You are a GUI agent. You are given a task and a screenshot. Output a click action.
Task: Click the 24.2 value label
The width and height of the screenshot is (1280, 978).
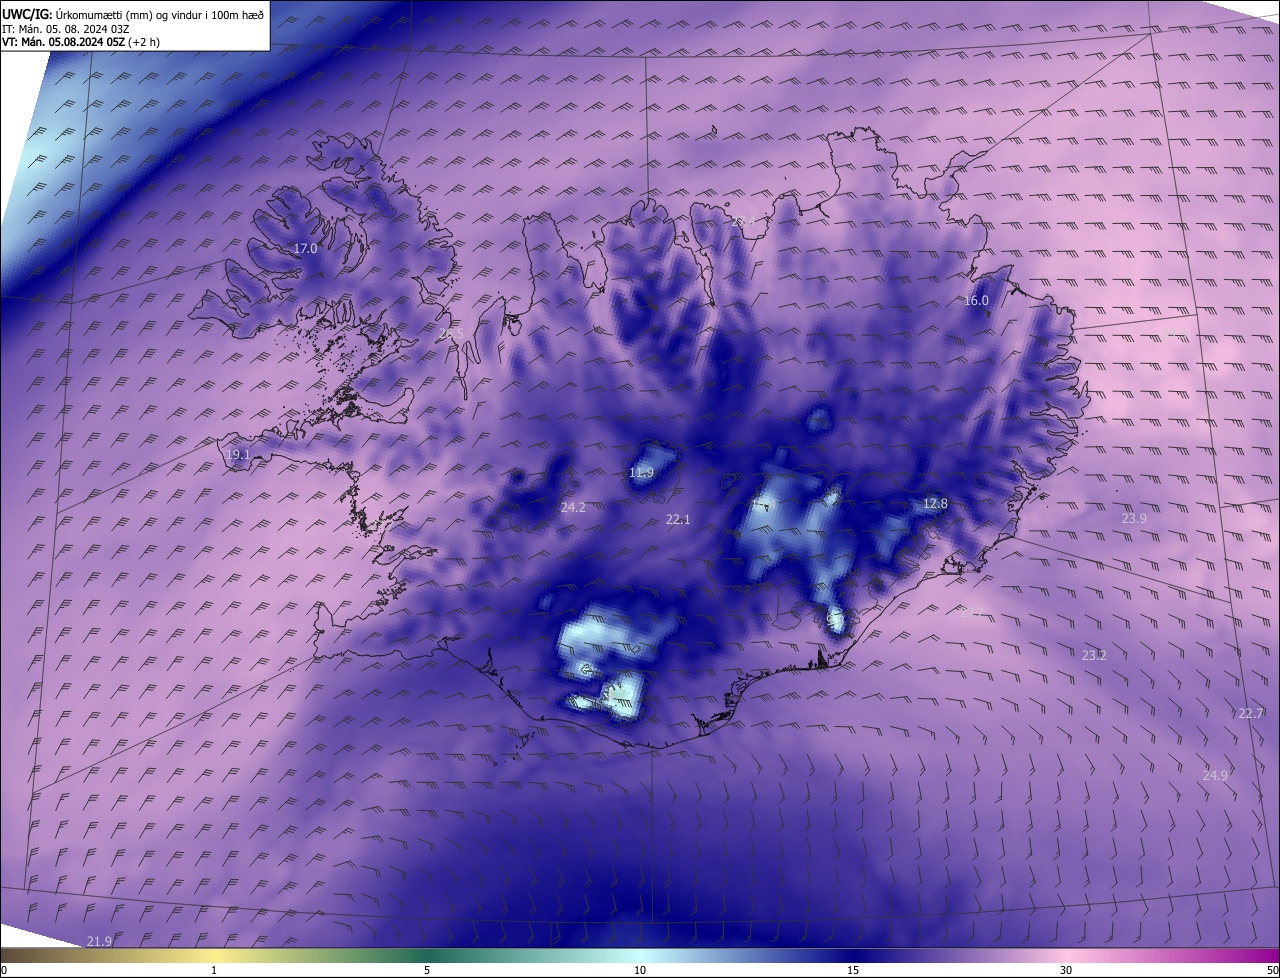tap(573, 507)
